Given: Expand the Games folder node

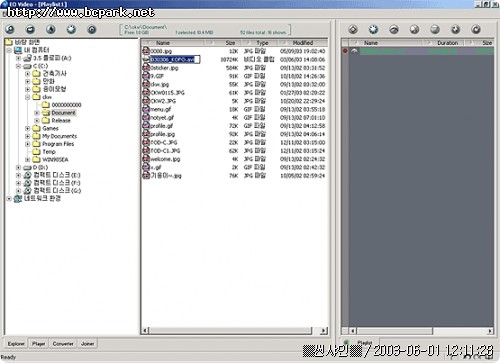Looking at the screenshot, I should pos(28,128).
